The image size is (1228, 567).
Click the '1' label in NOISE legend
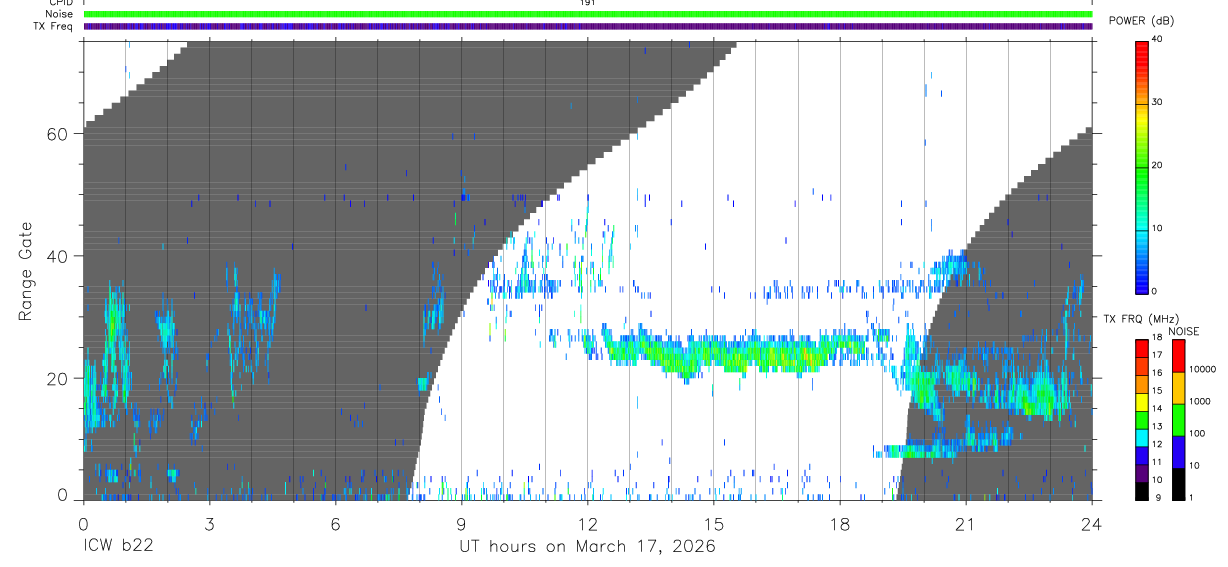(x=1191, y=497)
